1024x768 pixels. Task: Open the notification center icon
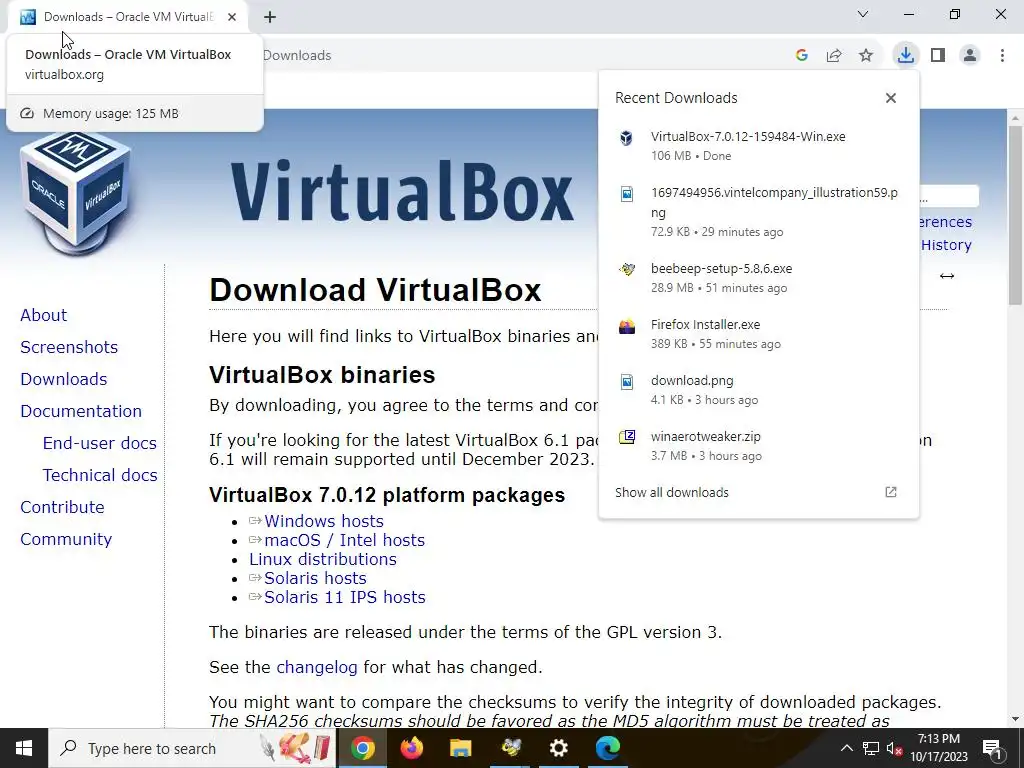click(992, 748)
